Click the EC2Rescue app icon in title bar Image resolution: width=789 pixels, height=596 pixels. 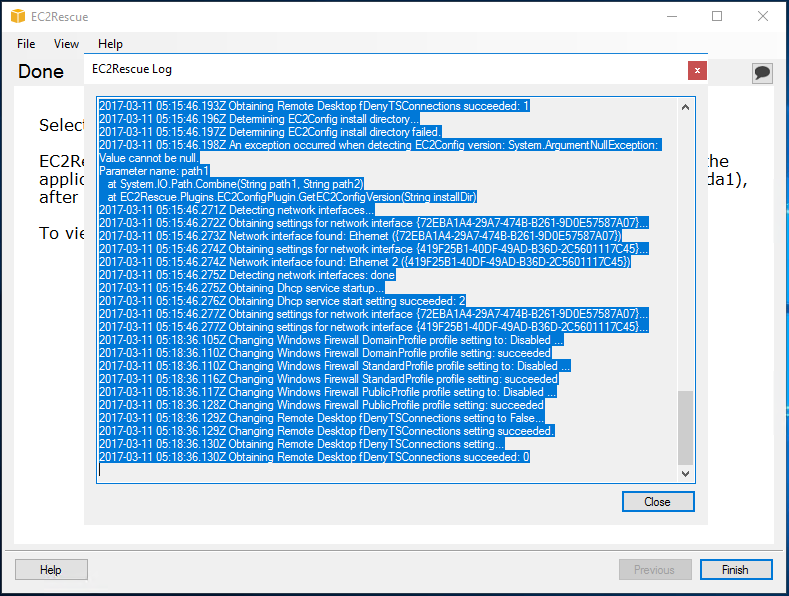pyautogui.click(x=18, y=17)
